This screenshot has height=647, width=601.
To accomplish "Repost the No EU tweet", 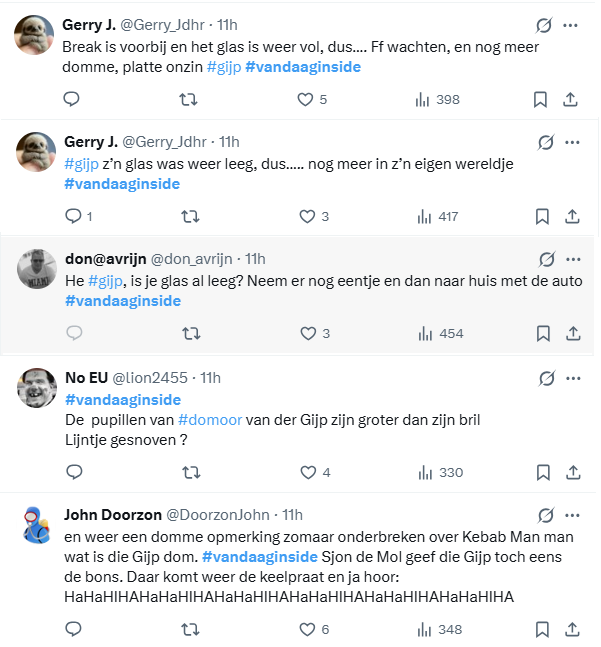I will 187,472.
